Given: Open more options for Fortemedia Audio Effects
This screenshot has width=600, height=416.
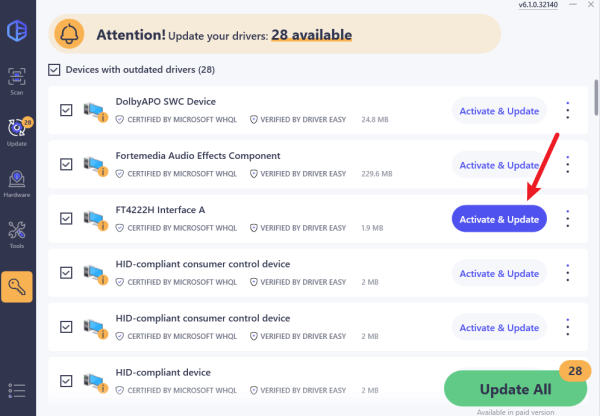Looking at the screenshot, I should pyautogui.click(x=568, y=164).
